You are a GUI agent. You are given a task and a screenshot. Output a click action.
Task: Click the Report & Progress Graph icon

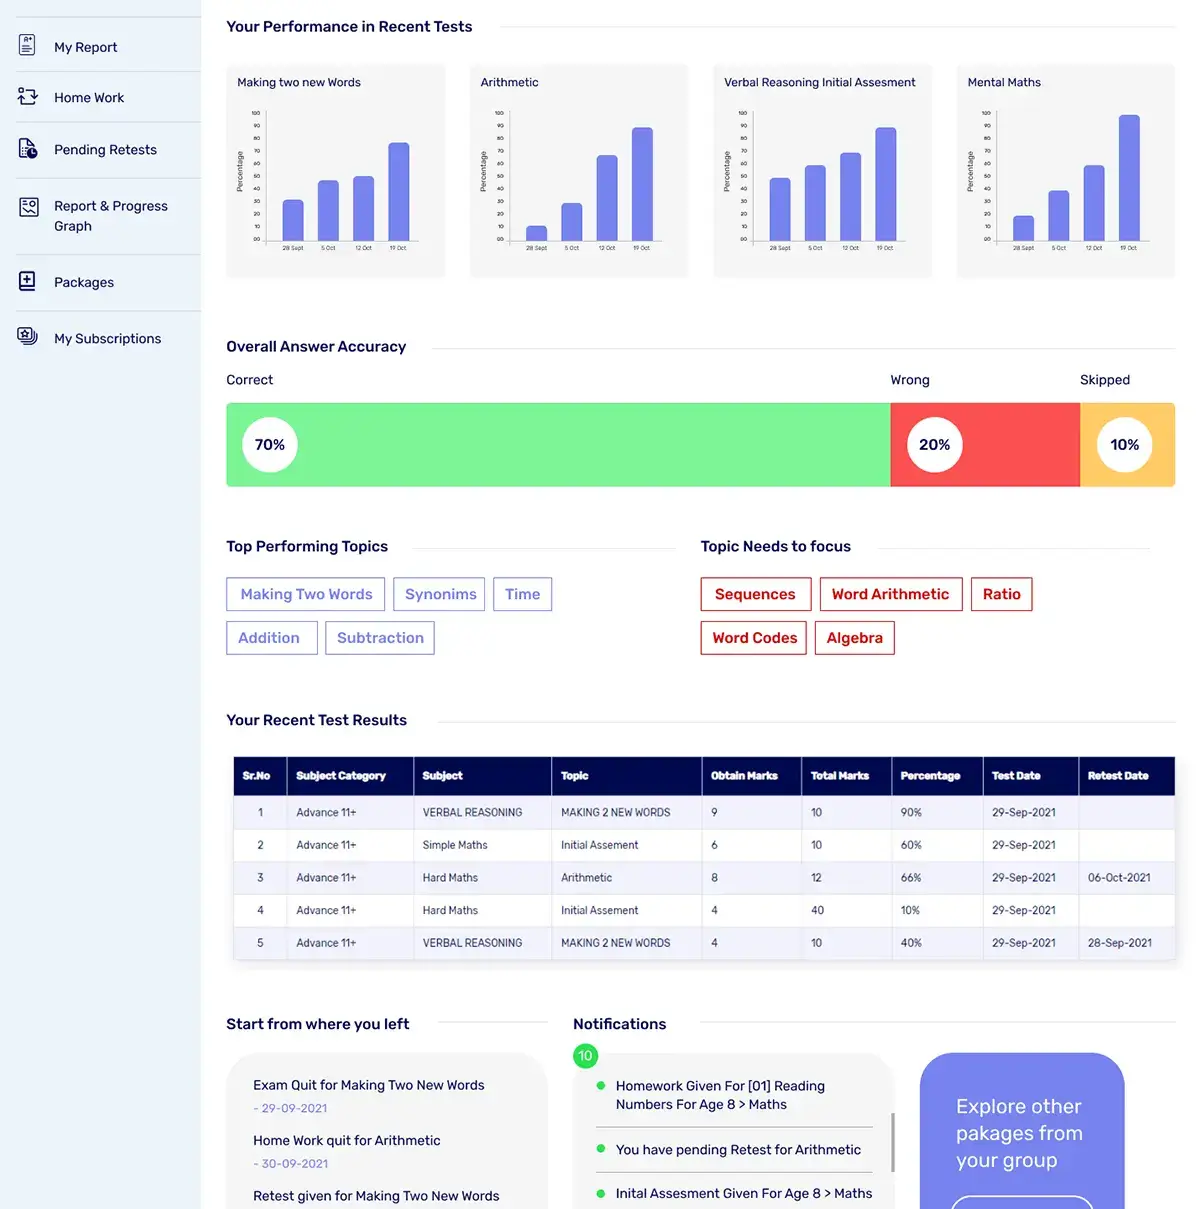click(29, 207)
